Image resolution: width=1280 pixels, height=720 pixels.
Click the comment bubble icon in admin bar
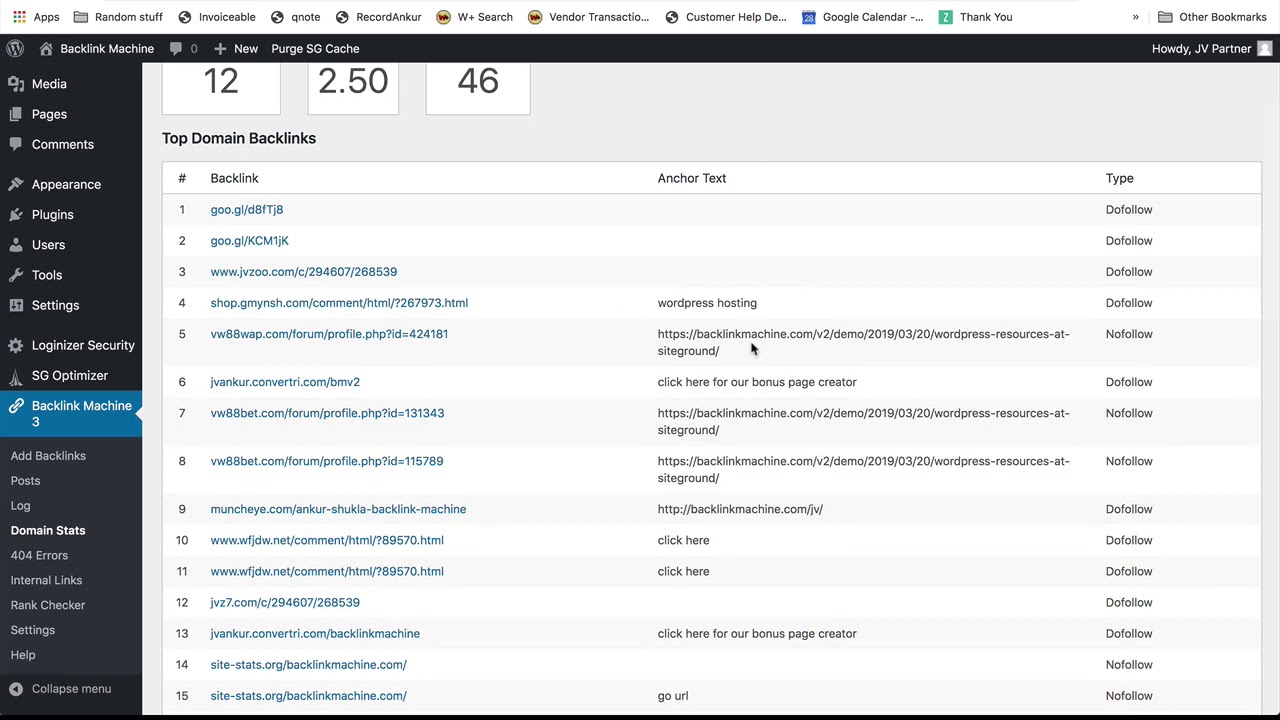point(177,48)
